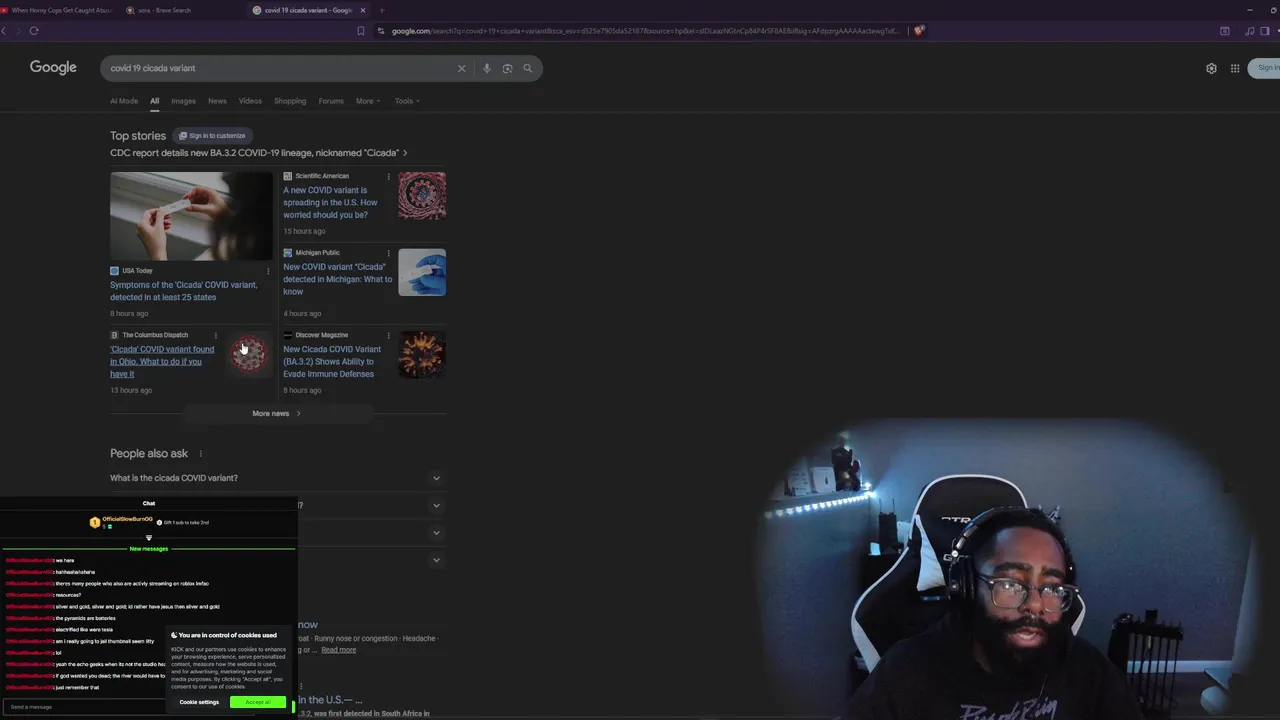
Task: Click the browser address bar URL
Action: [645, 31]
